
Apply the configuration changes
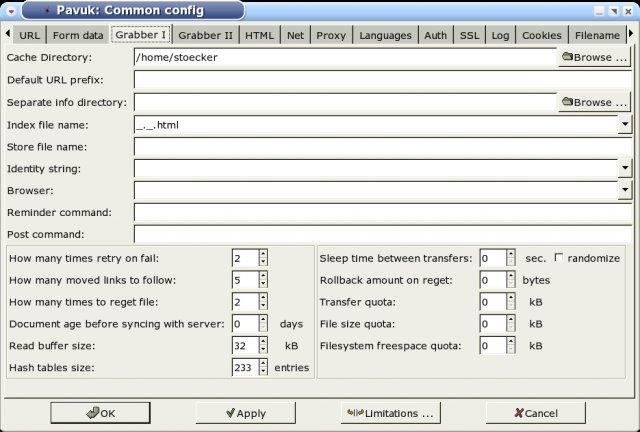pyautogui.click(x=246, y=413)
